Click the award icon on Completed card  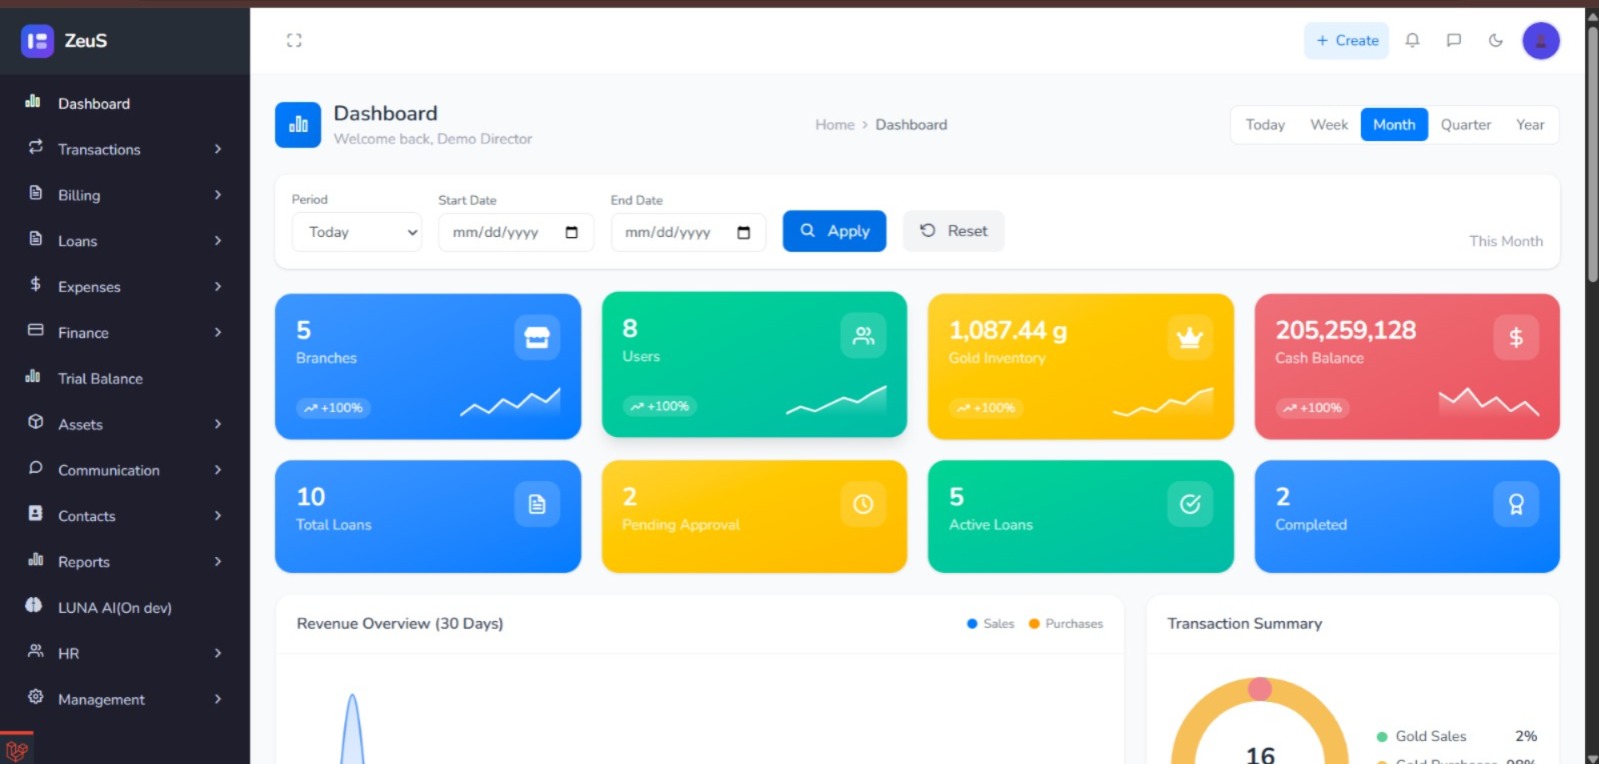pyautogui.click(x=1516, y=504)
